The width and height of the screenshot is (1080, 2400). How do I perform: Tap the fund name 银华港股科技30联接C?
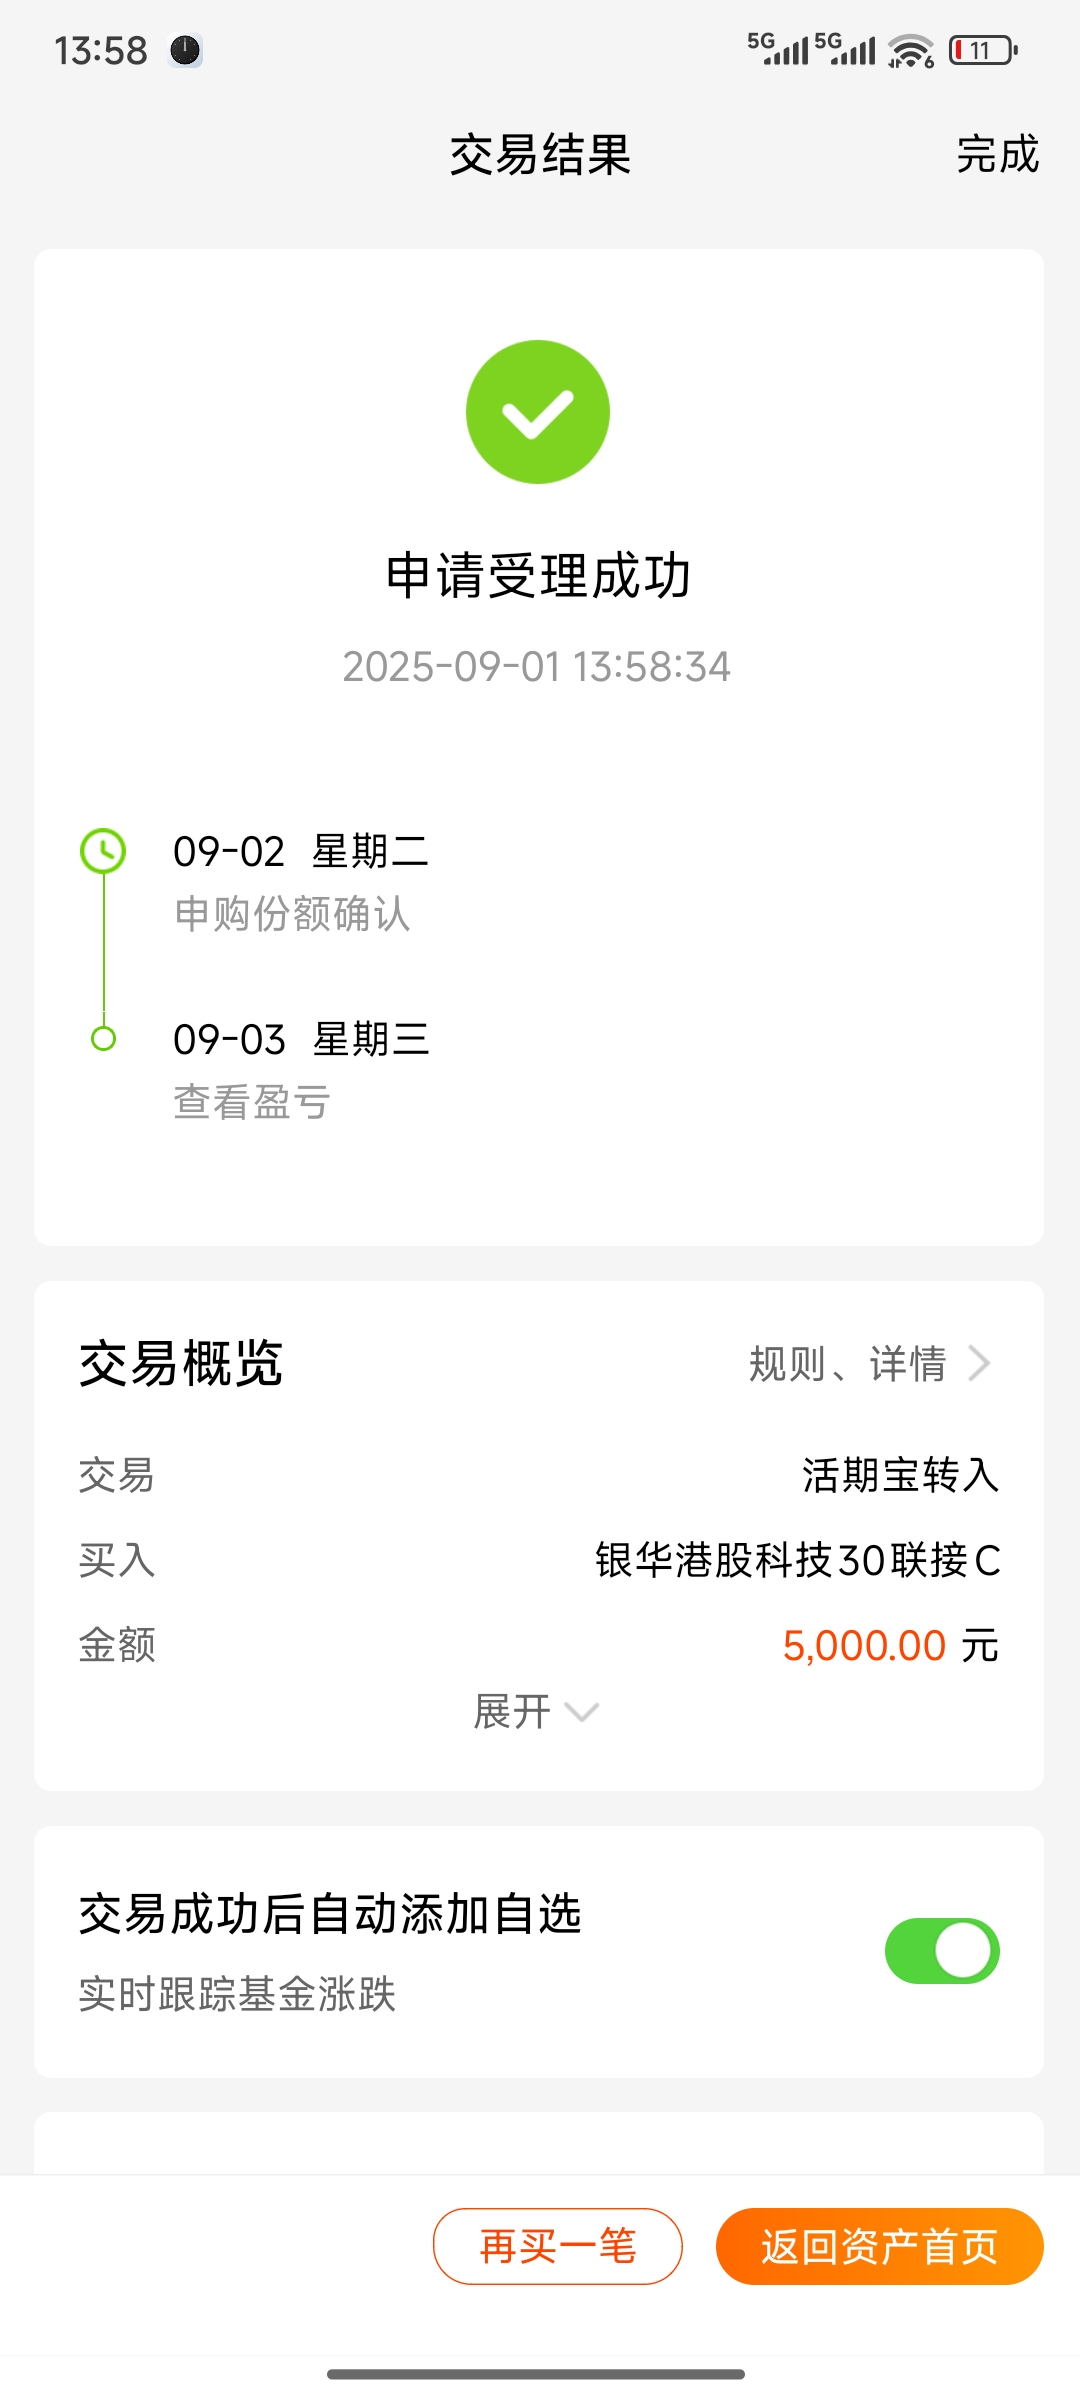[797, 1560]
